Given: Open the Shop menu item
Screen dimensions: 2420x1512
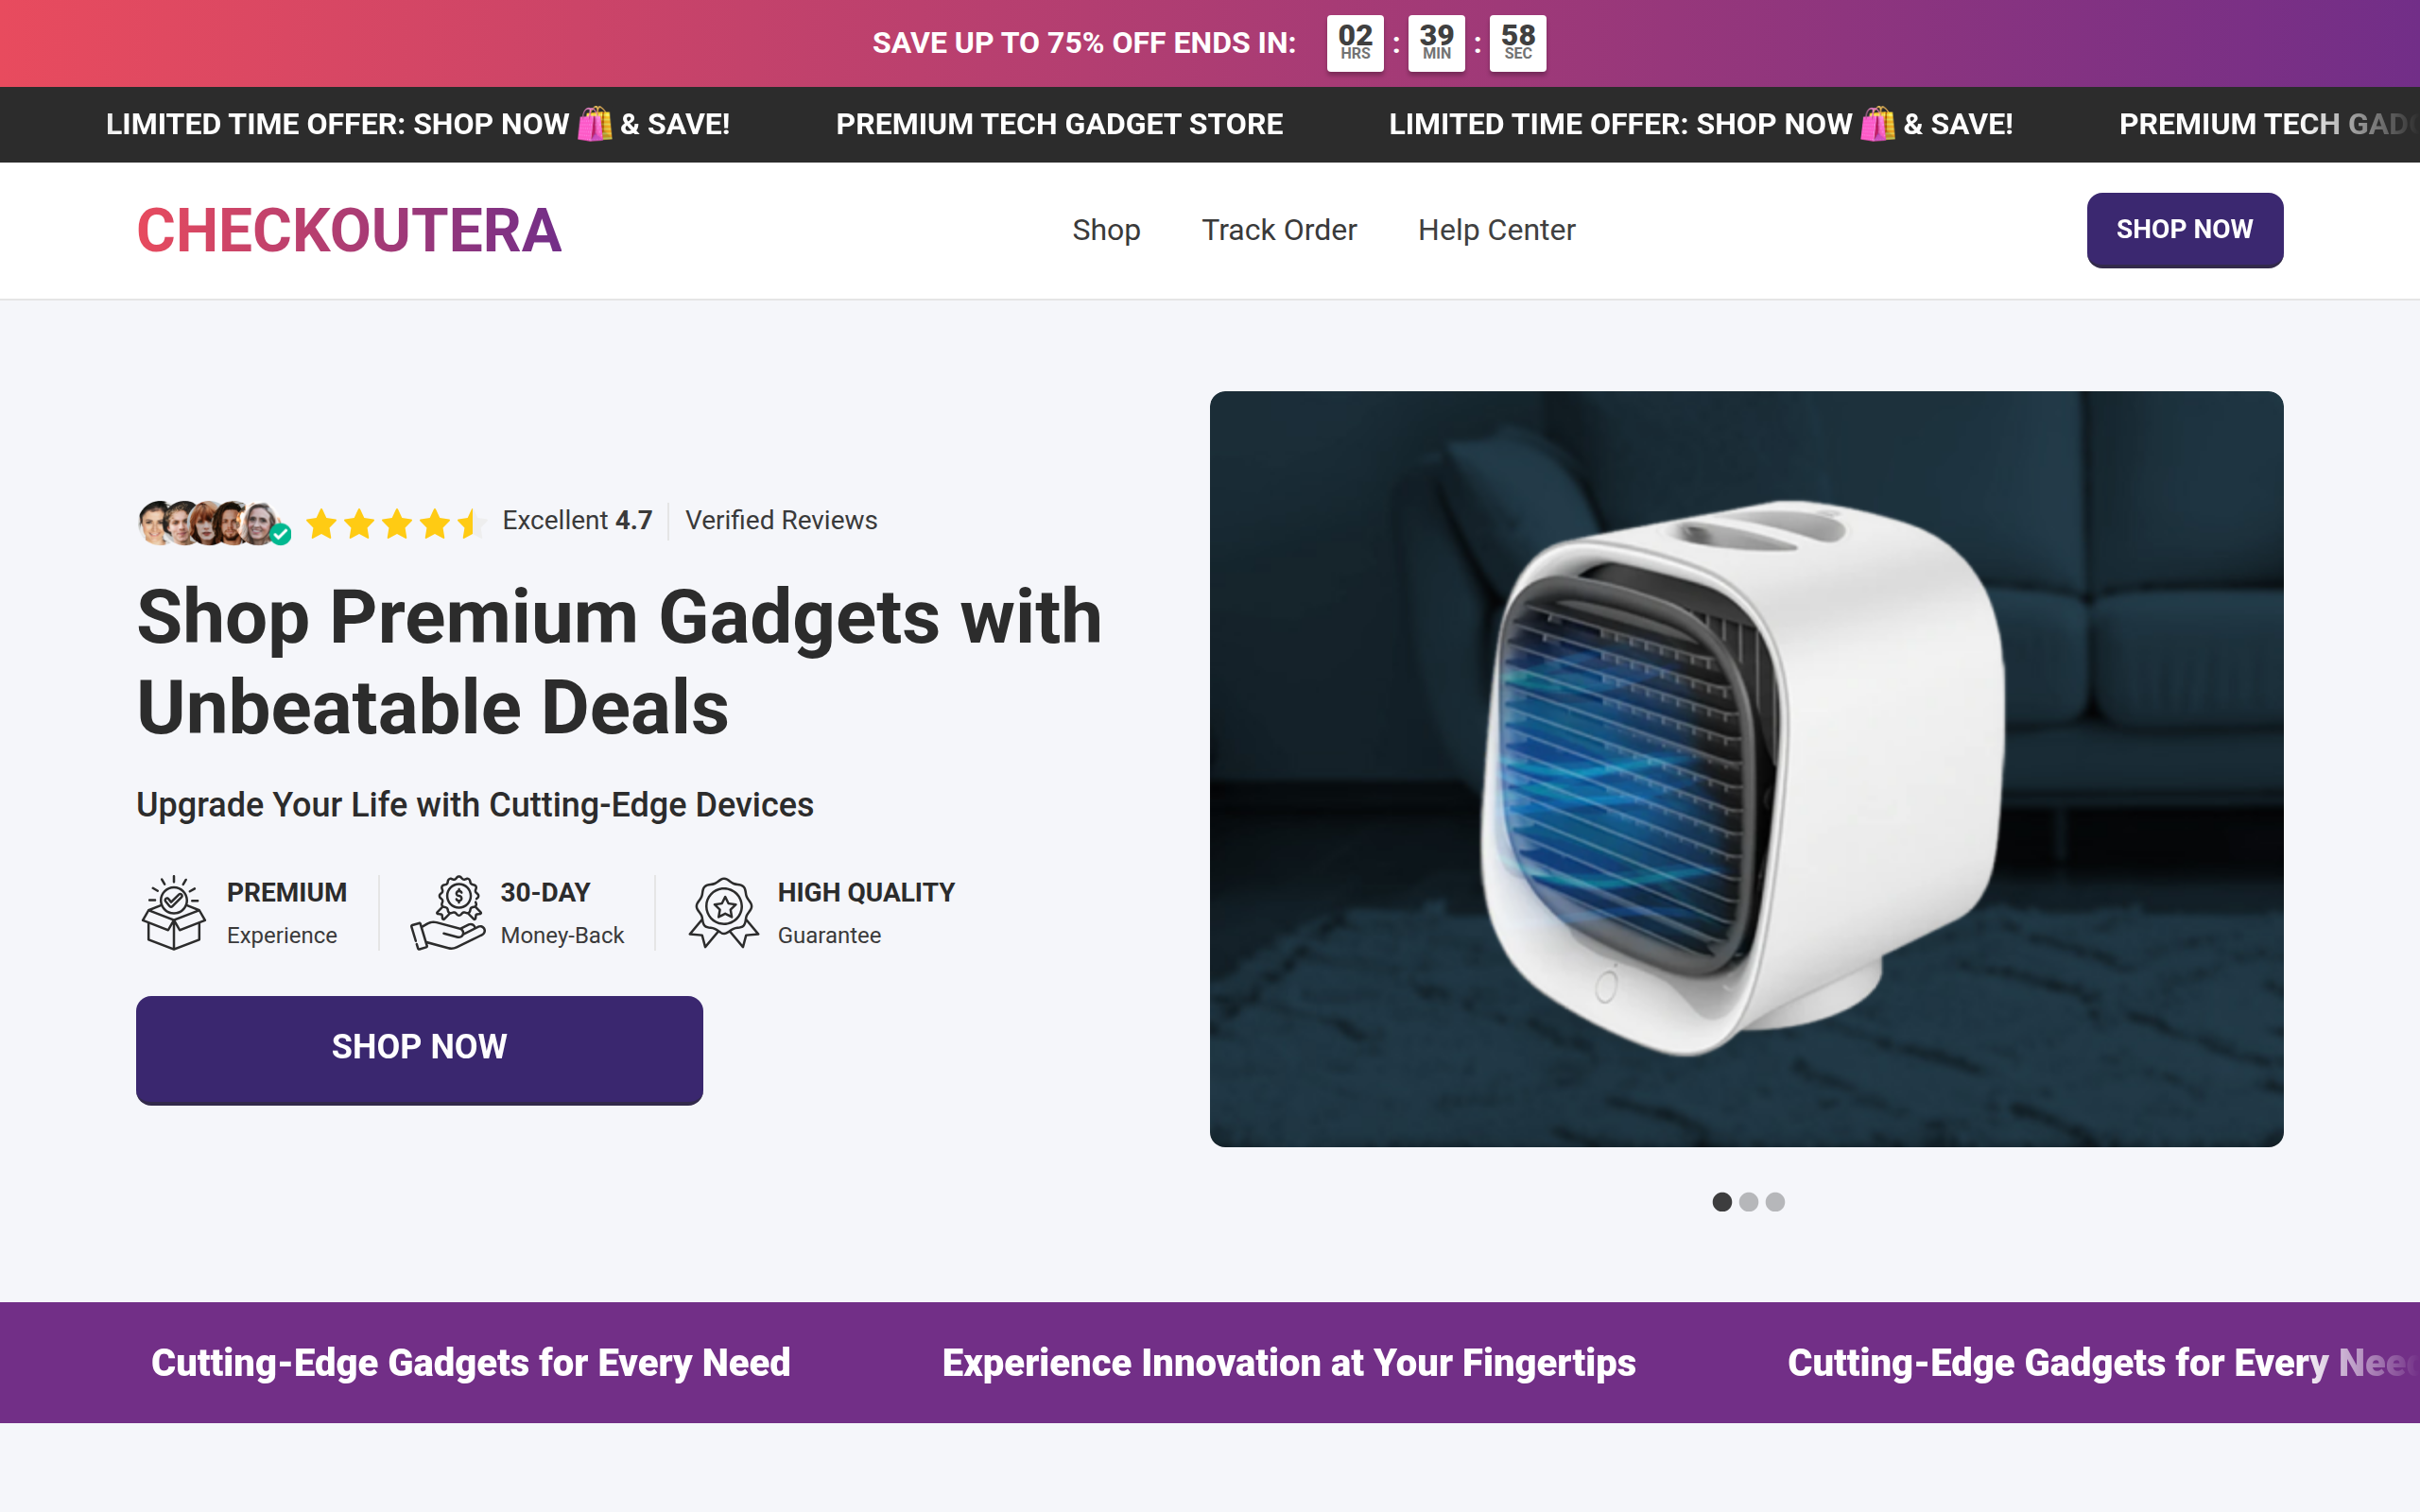Looking at the screenshot, I should click(x=1106, y=230).
